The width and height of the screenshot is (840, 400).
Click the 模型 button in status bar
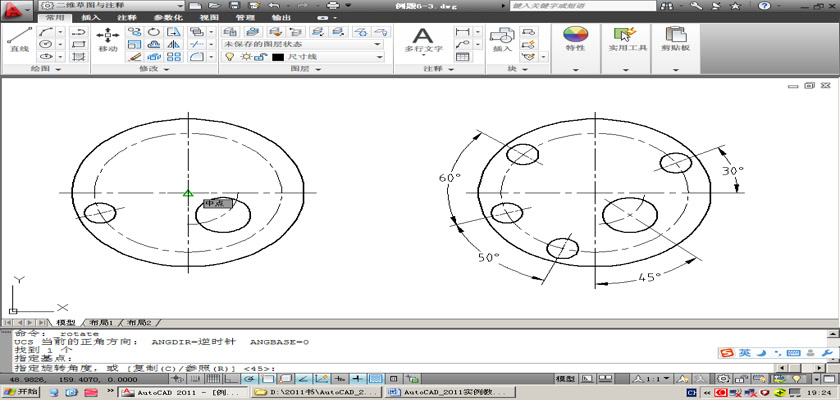pos(565,380)
